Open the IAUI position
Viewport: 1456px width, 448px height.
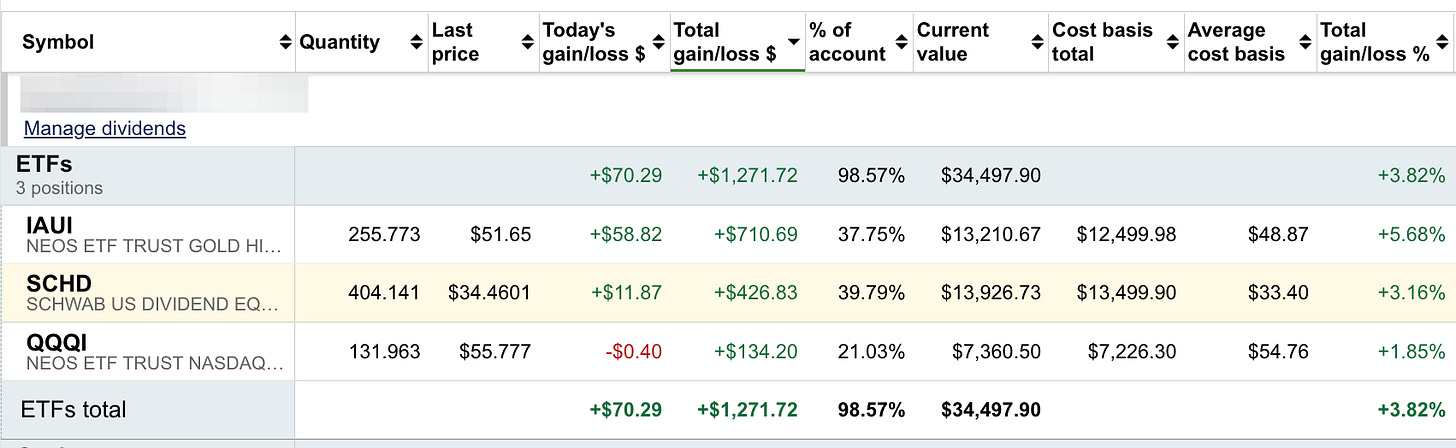[50, 225]
